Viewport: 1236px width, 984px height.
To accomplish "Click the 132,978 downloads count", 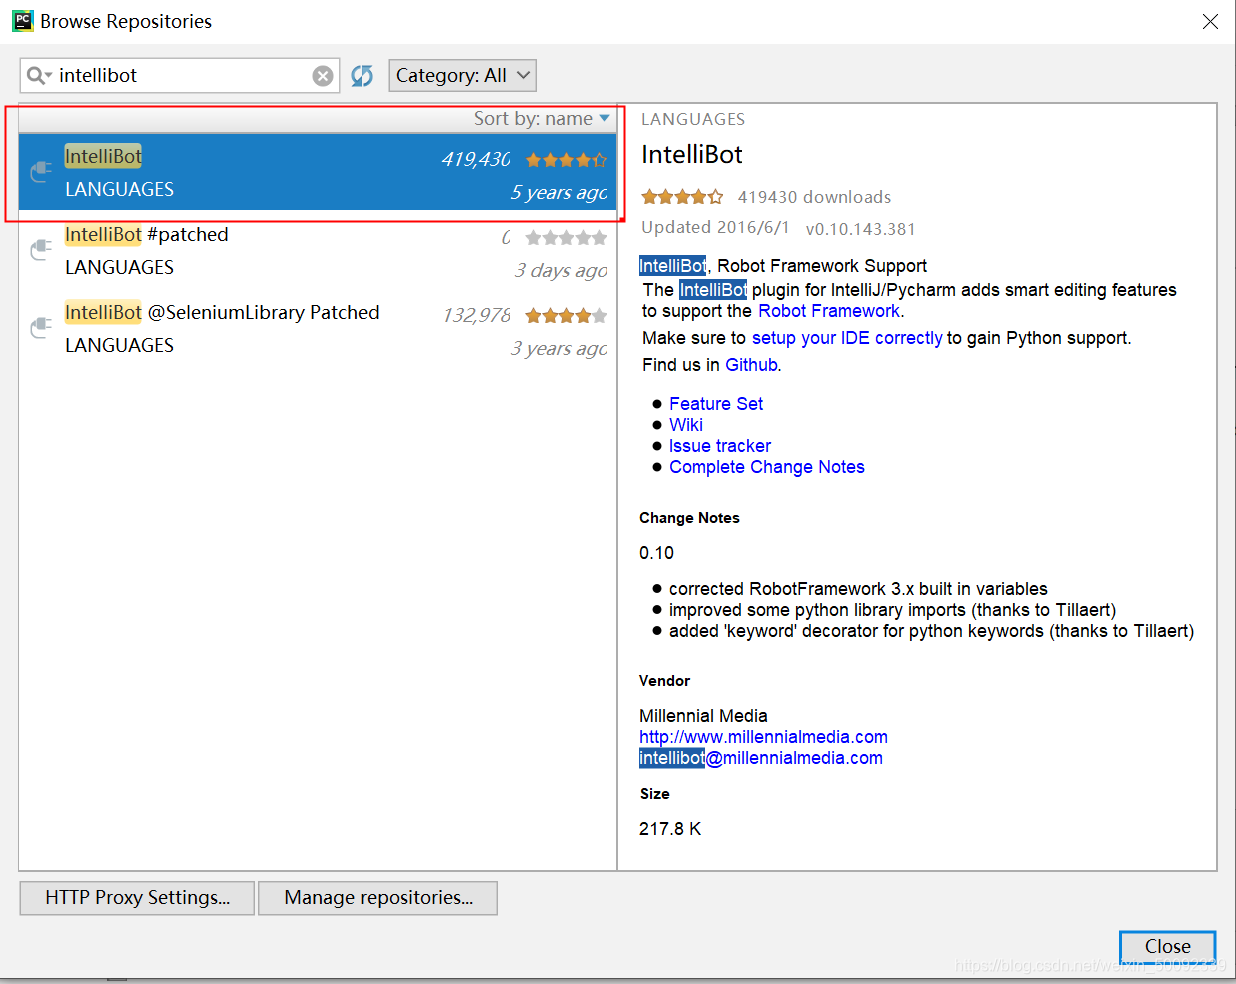I will click(476, 316).
